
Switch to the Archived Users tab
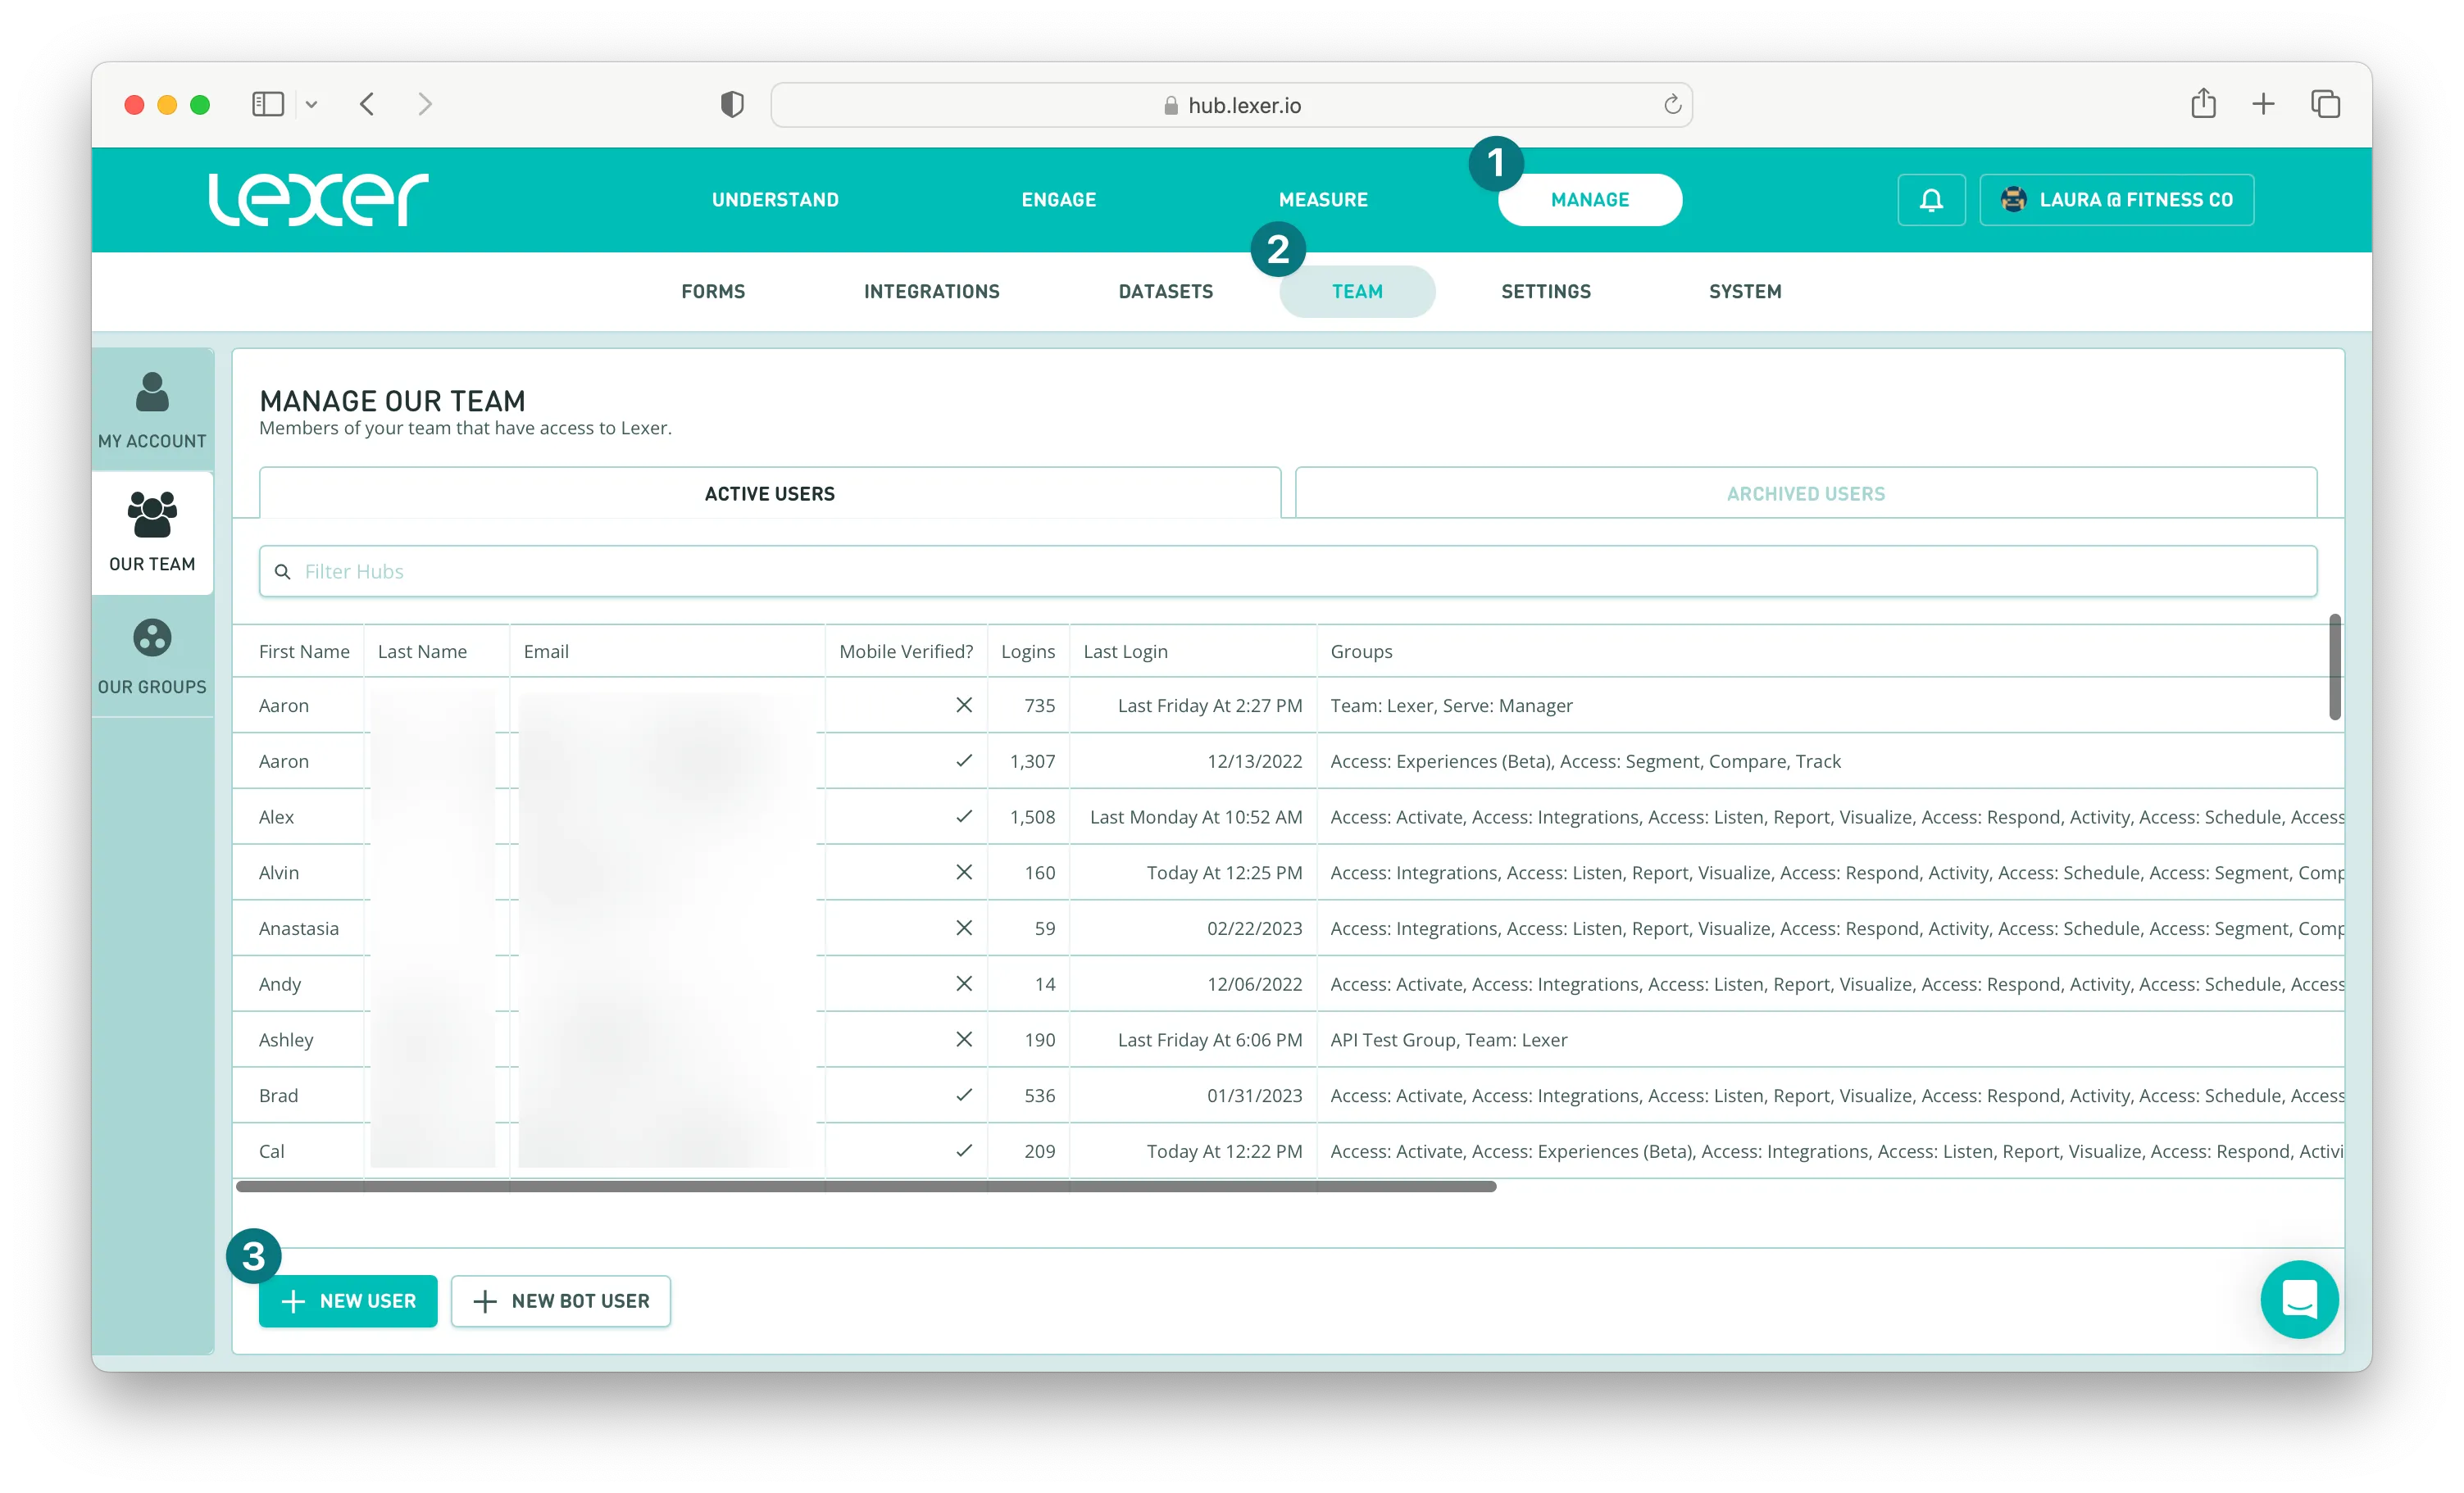click(1805, 493)
